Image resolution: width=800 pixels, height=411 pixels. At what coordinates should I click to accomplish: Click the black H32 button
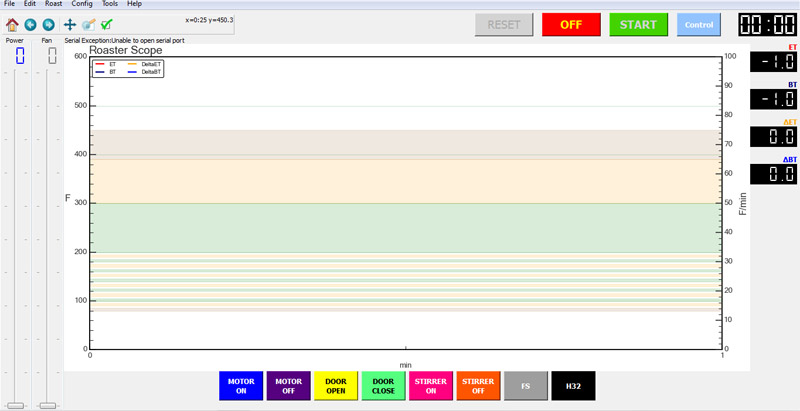(x=573, y=386)
